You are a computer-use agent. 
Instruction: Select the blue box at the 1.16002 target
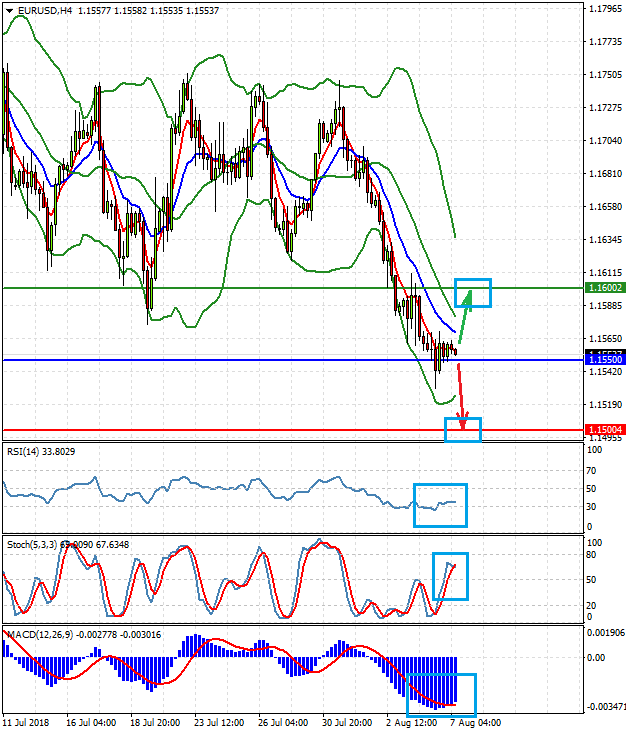(x=473, y=292)
